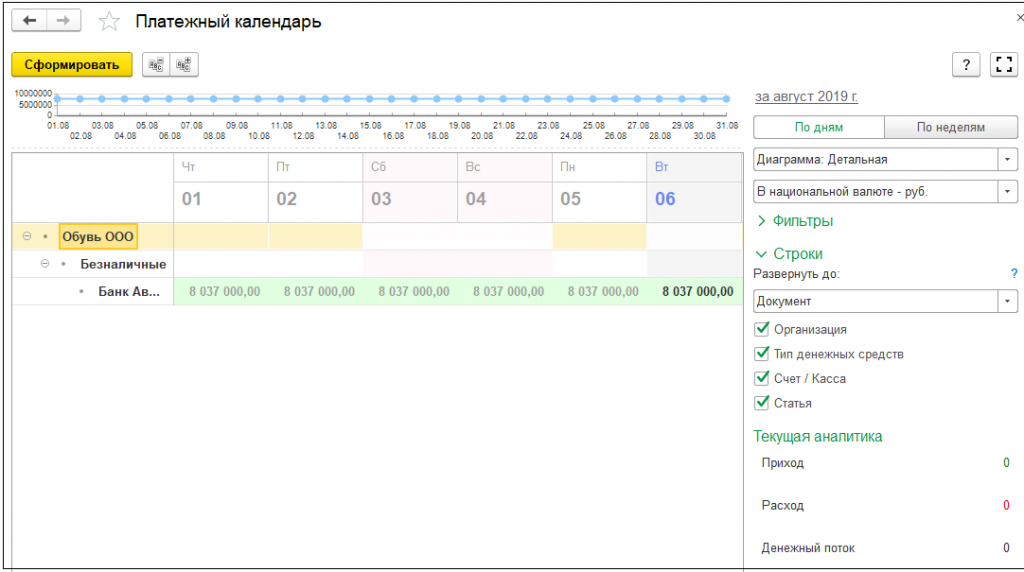The width and height of the screenshot is (1024, 572).
Task: Open the period link за август 2019 г.
Action: (806, 97)
